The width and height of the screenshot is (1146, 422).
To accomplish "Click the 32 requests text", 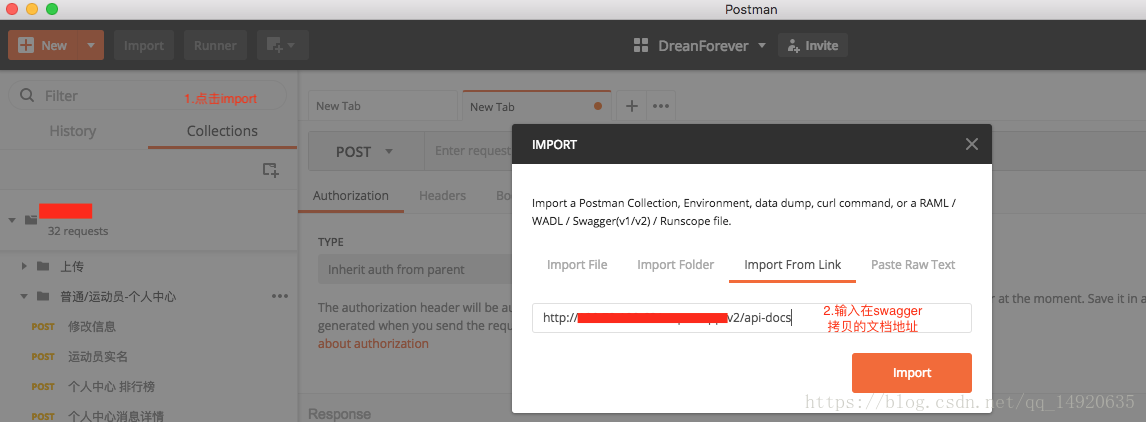I will click(77, 231).
